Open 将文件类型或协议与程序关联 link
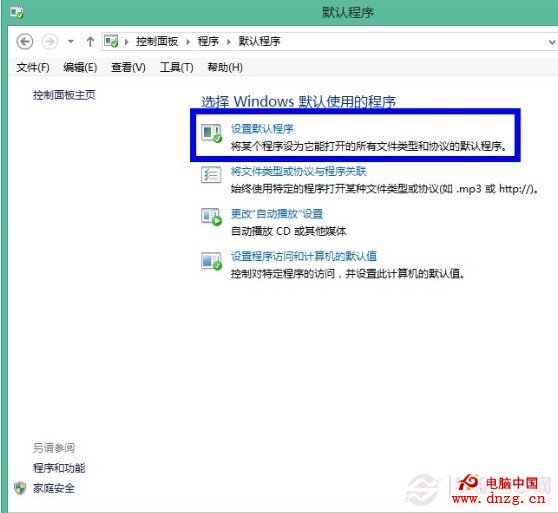Image resolution: width=558 pixels, height=513 pixels. point(299,171)
